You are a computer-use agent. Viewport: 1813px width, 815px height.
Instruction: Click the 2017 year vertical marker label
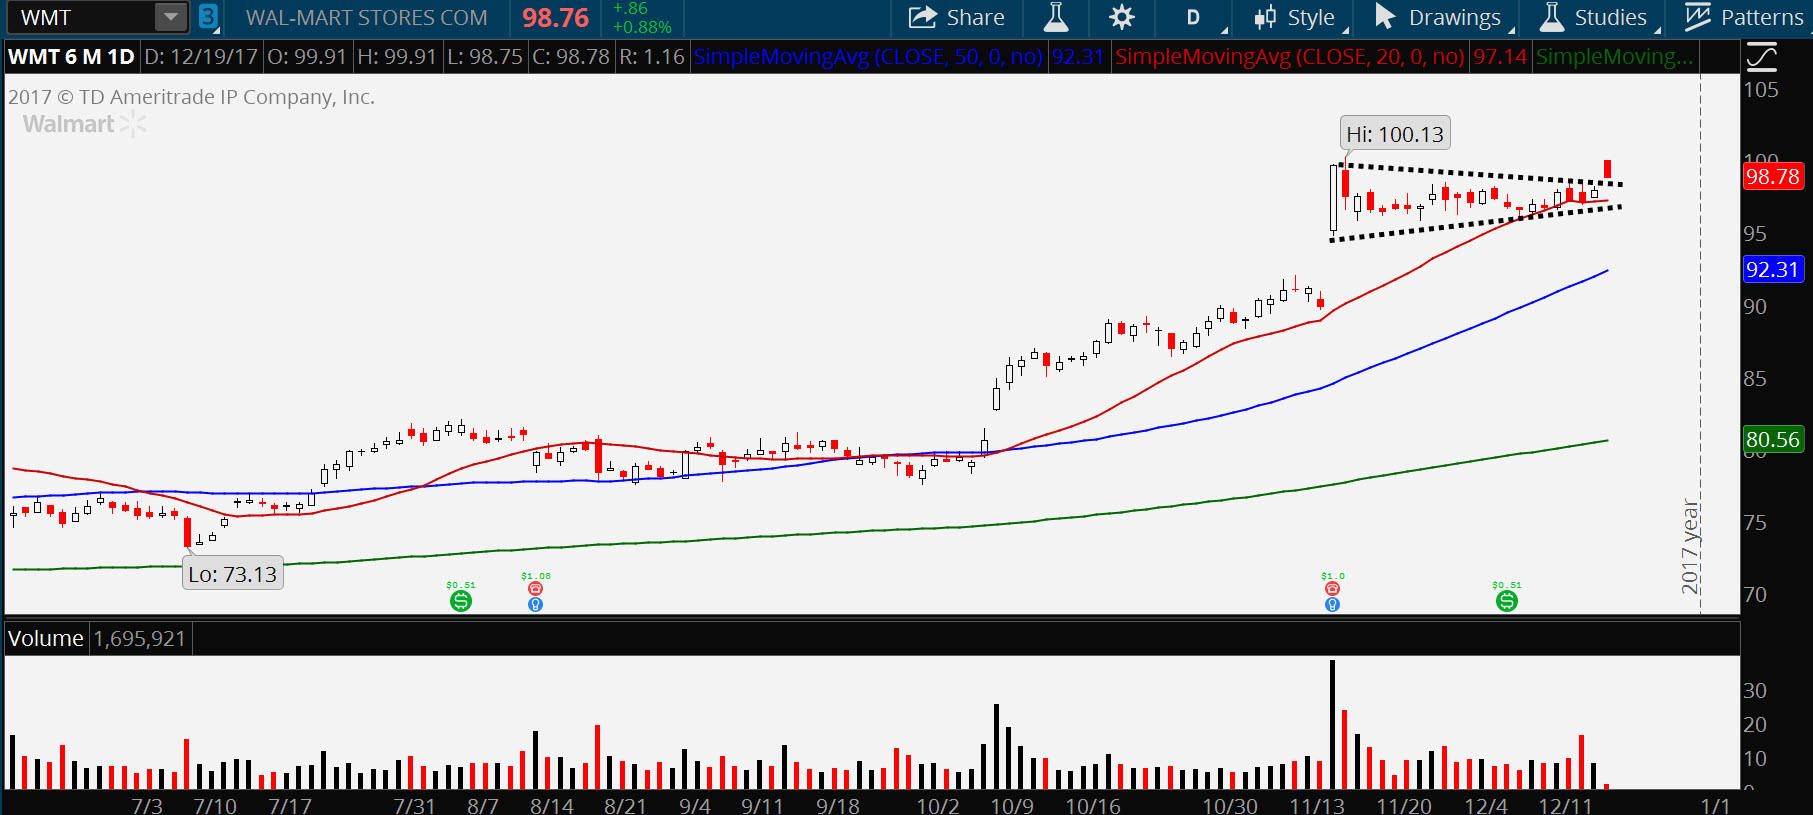click(x=1690, y=547)
